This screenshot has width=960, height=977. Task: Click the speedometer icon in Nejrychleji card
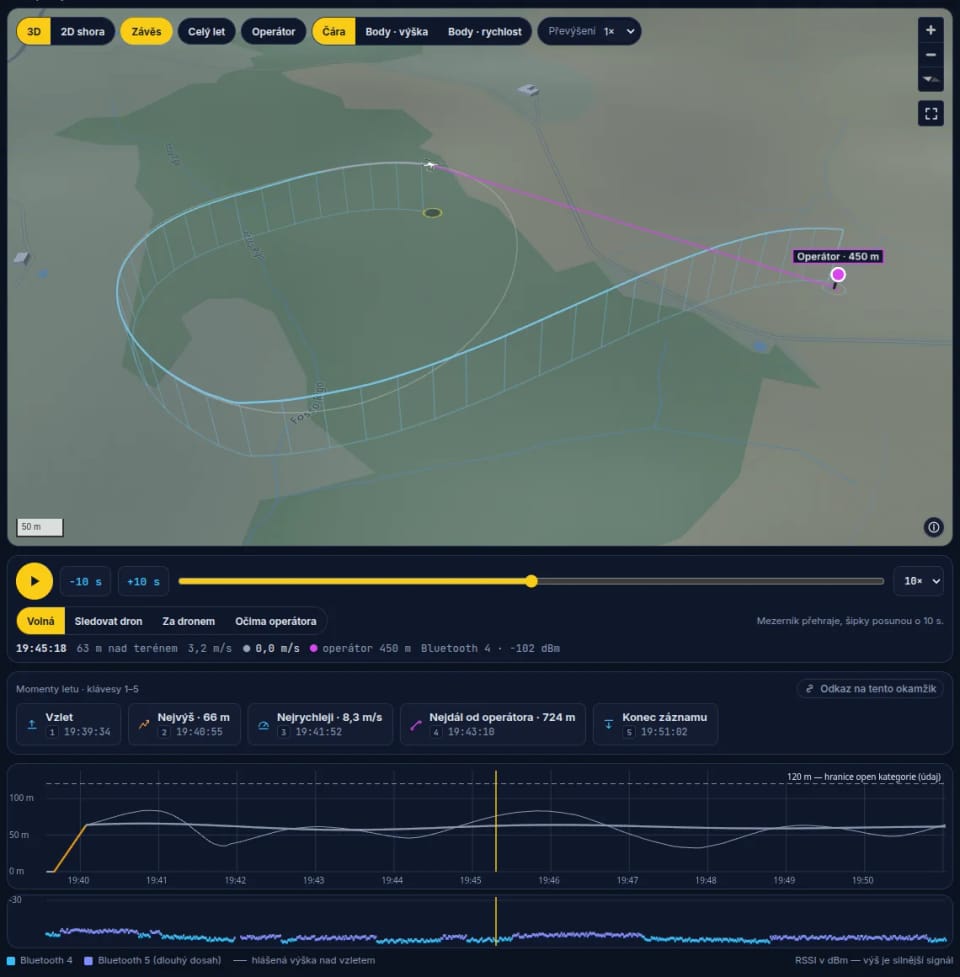(264, 724)
